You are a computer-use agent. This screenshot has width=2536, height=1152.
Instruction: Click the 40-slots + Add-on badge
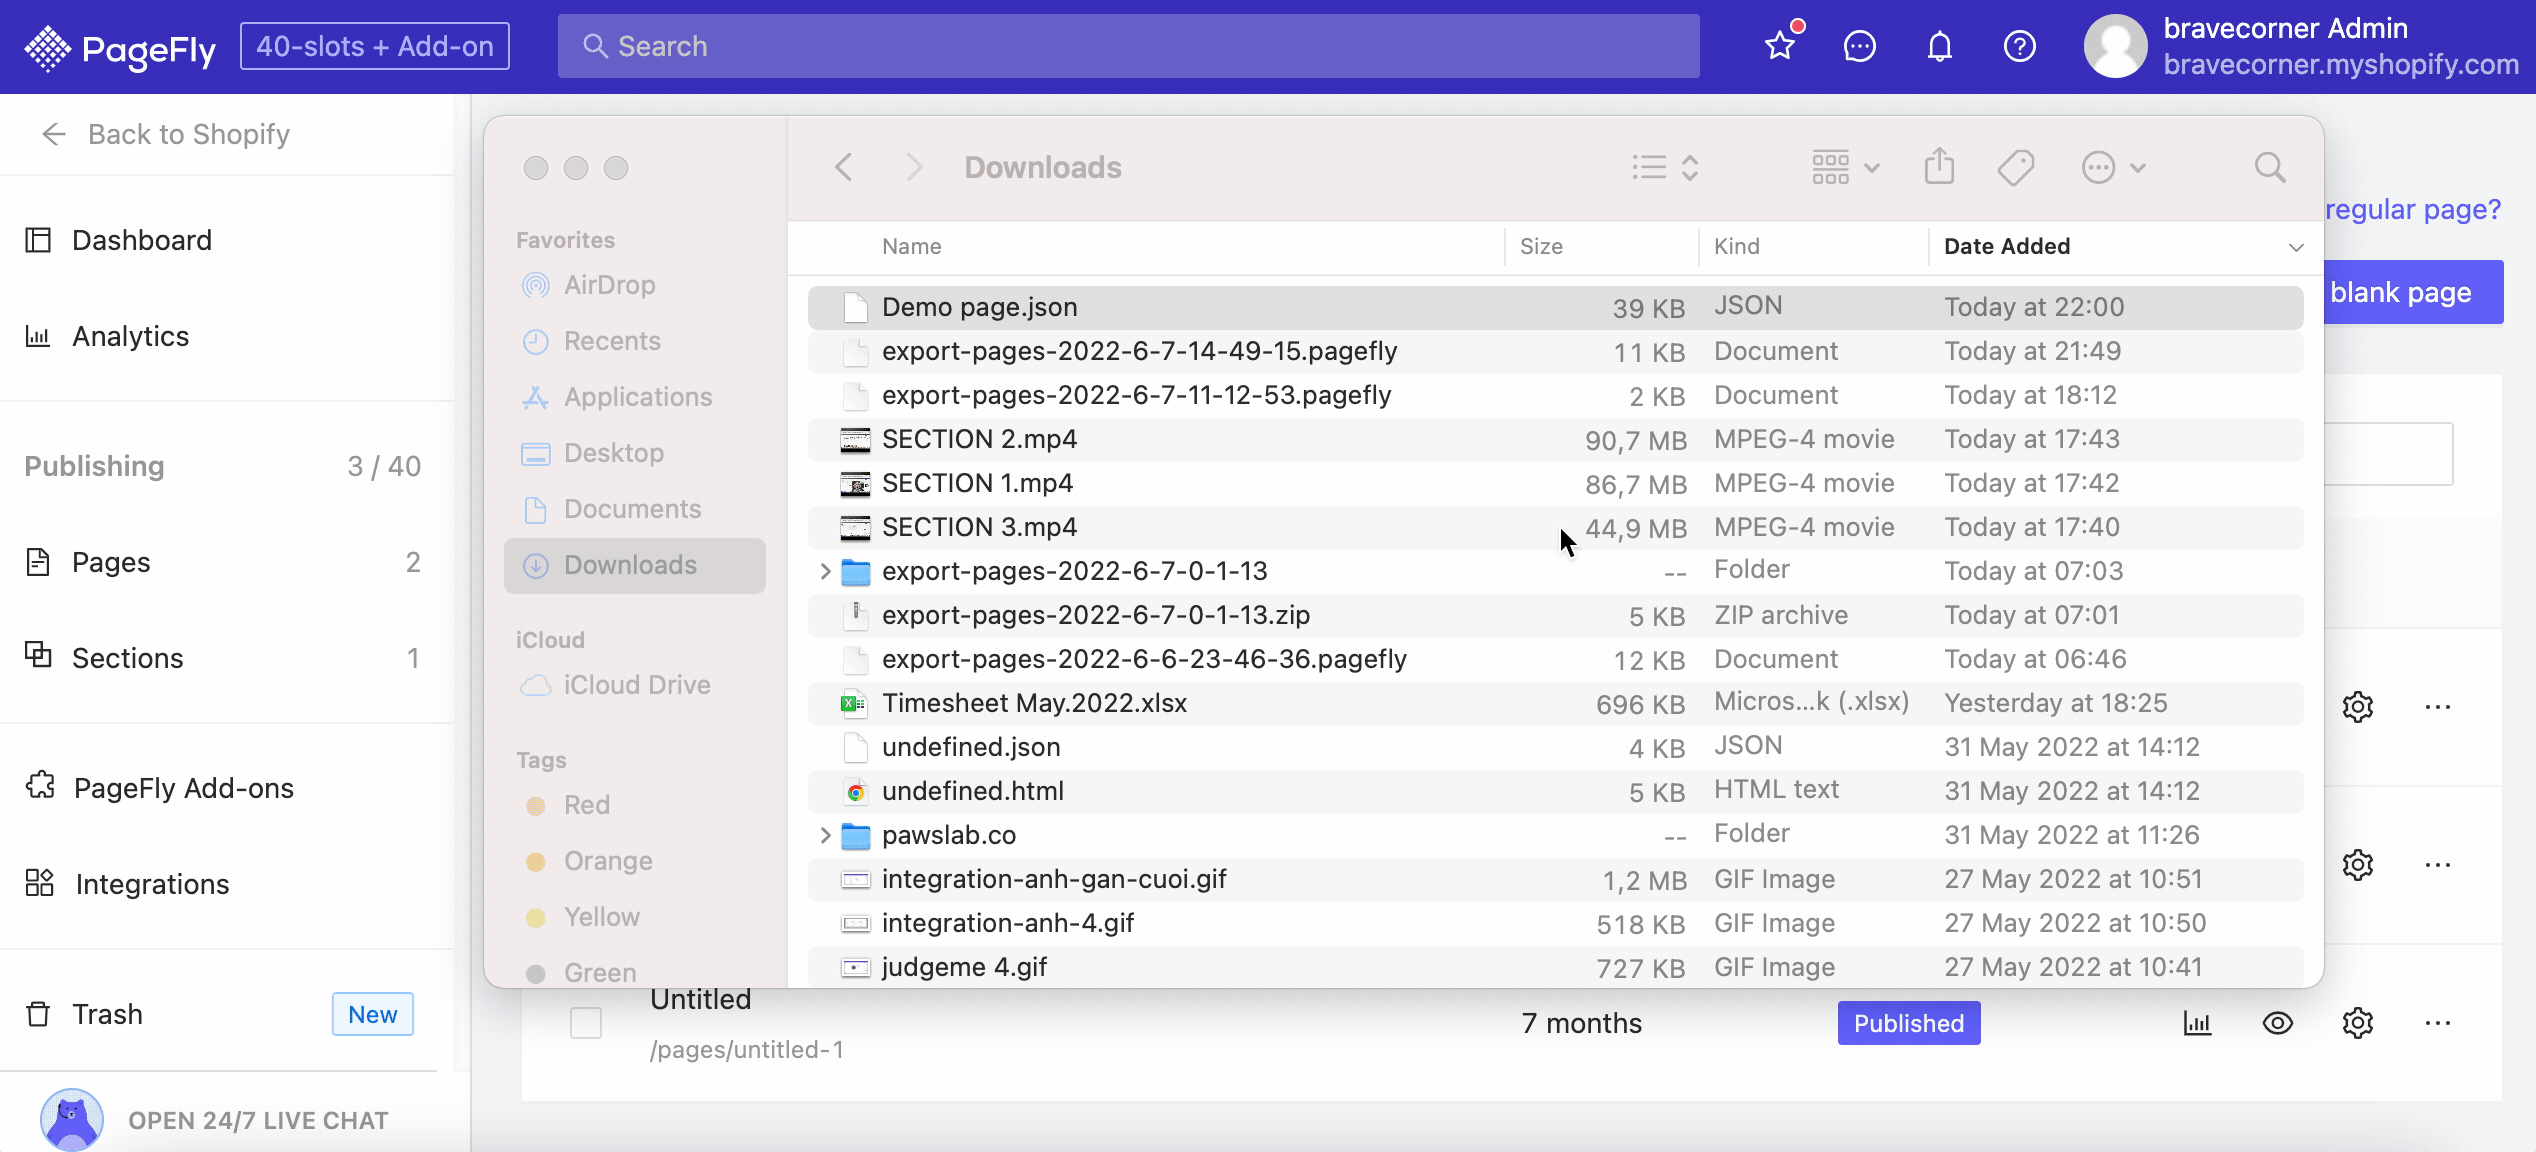coord(375,46)
